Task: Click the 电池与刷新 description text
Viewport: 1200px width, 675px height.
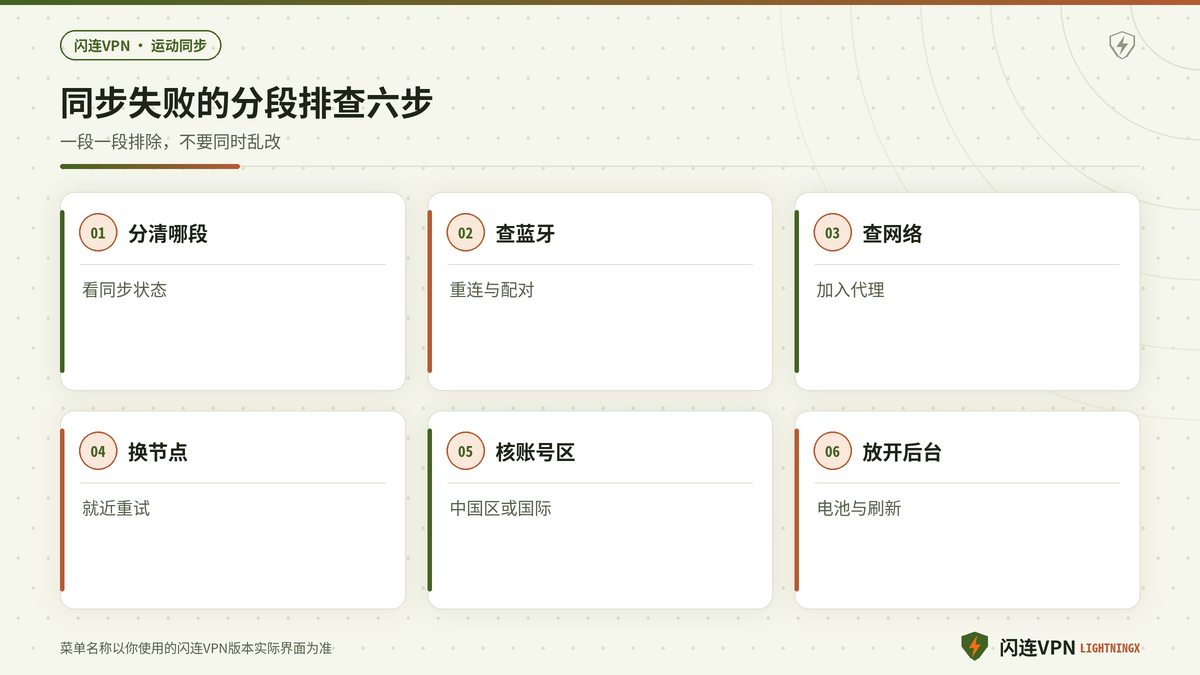Action: 858,508
